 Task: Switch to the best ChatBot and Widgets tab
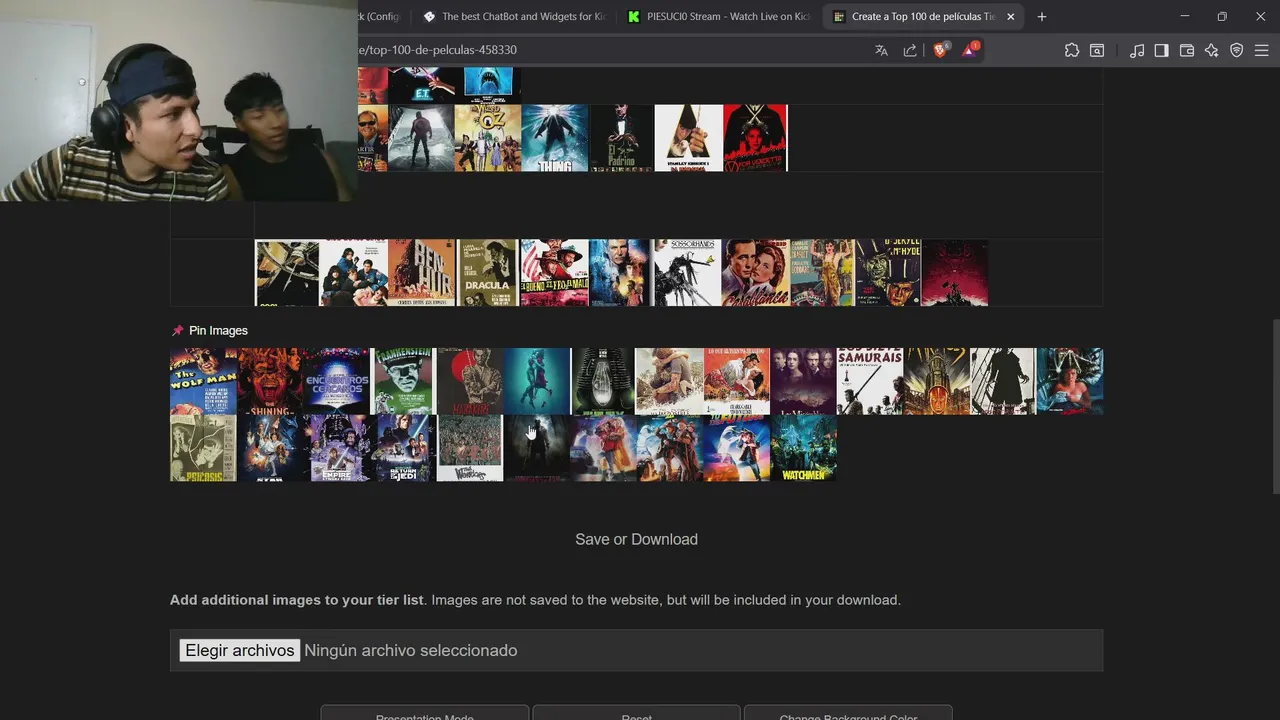coord(514,16)
